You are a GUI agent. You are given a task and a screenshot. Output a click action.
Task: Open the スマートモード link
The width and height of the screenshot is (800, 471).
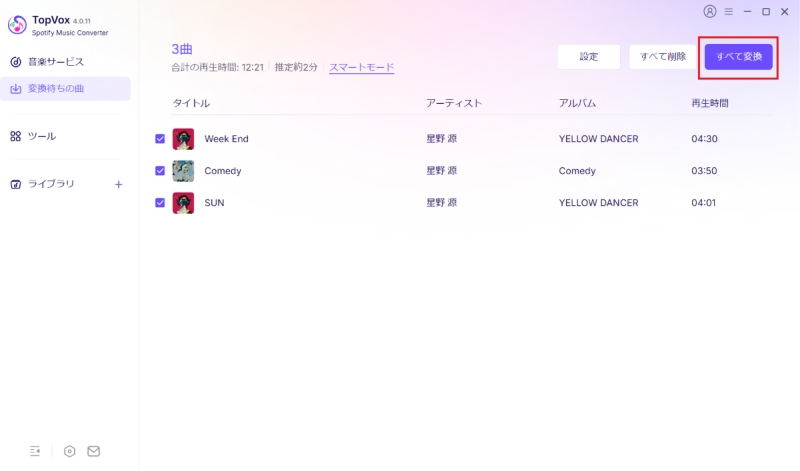point(361,67)
